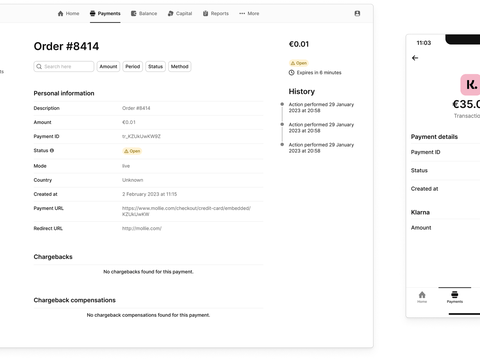Click the third History timeline marker
The width and height of the screenshot is (480, 360).
click(282, 144)
